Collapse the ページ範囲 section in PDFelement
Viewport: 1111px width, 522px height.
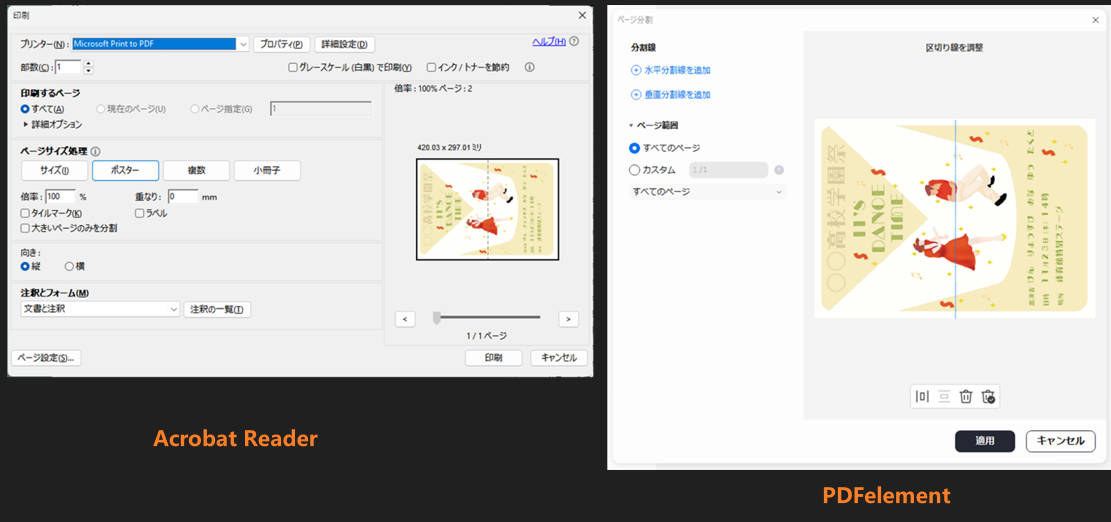point(631,125)
